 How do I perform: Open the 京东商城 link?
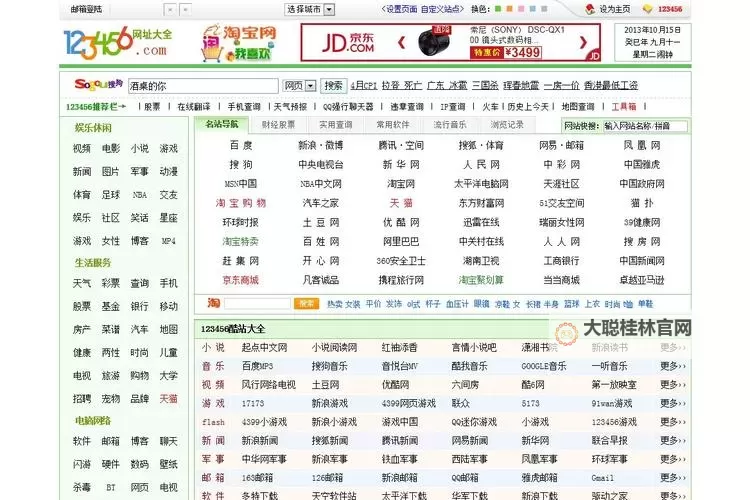coord(241,280)
